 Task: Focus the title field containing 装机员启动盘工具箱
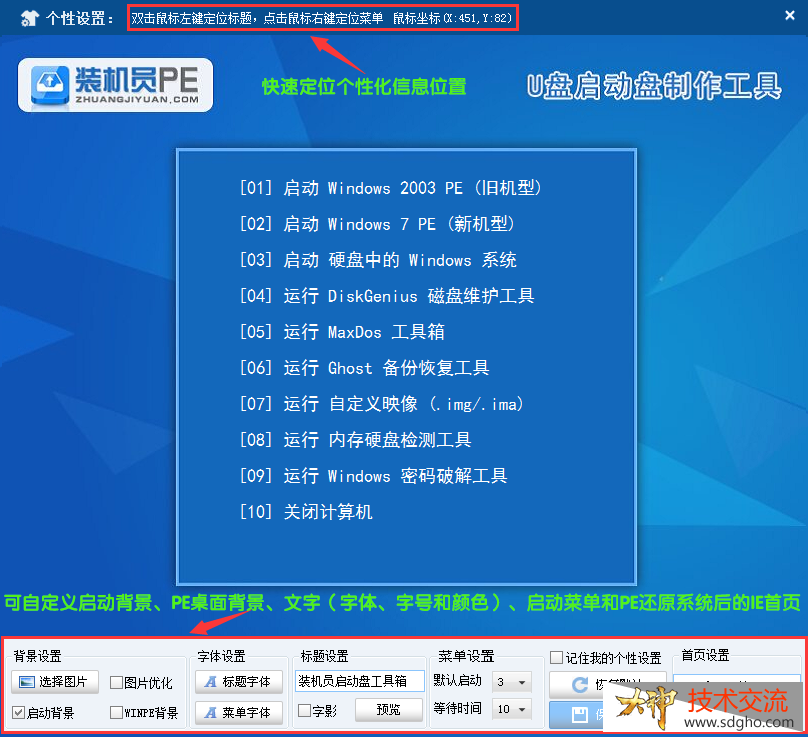(x=360, y=681)
